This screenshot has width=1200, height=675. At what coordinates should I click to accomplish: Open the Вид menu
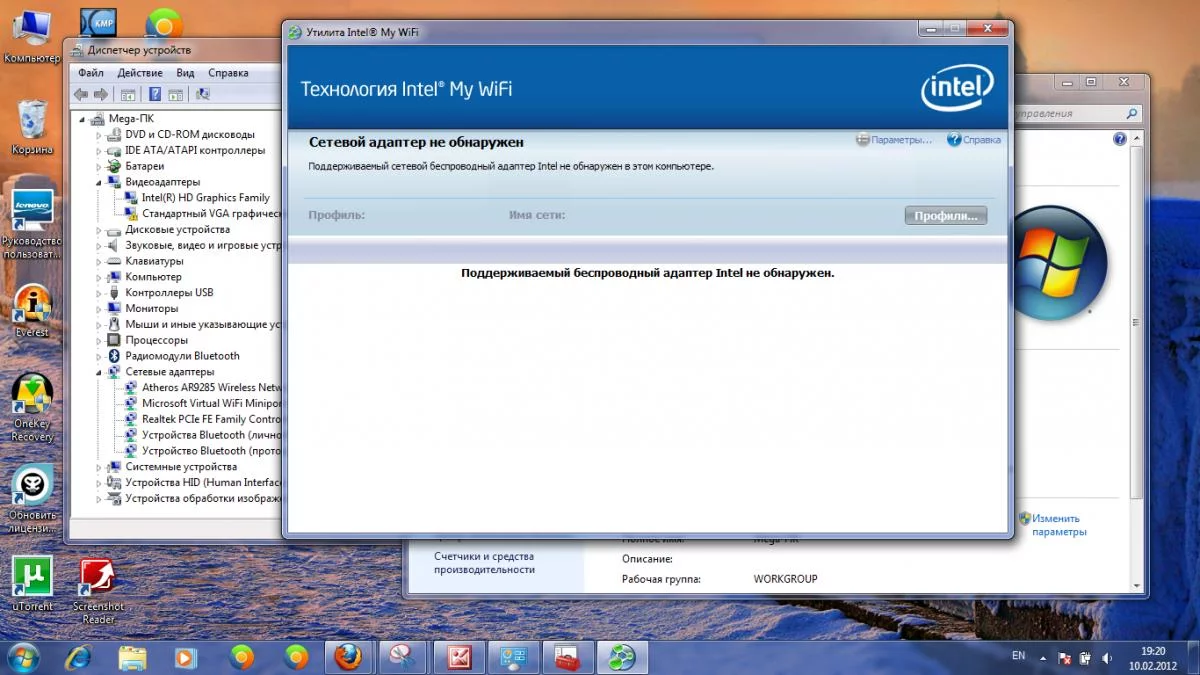pyautogui.click(x=185, y=73)
